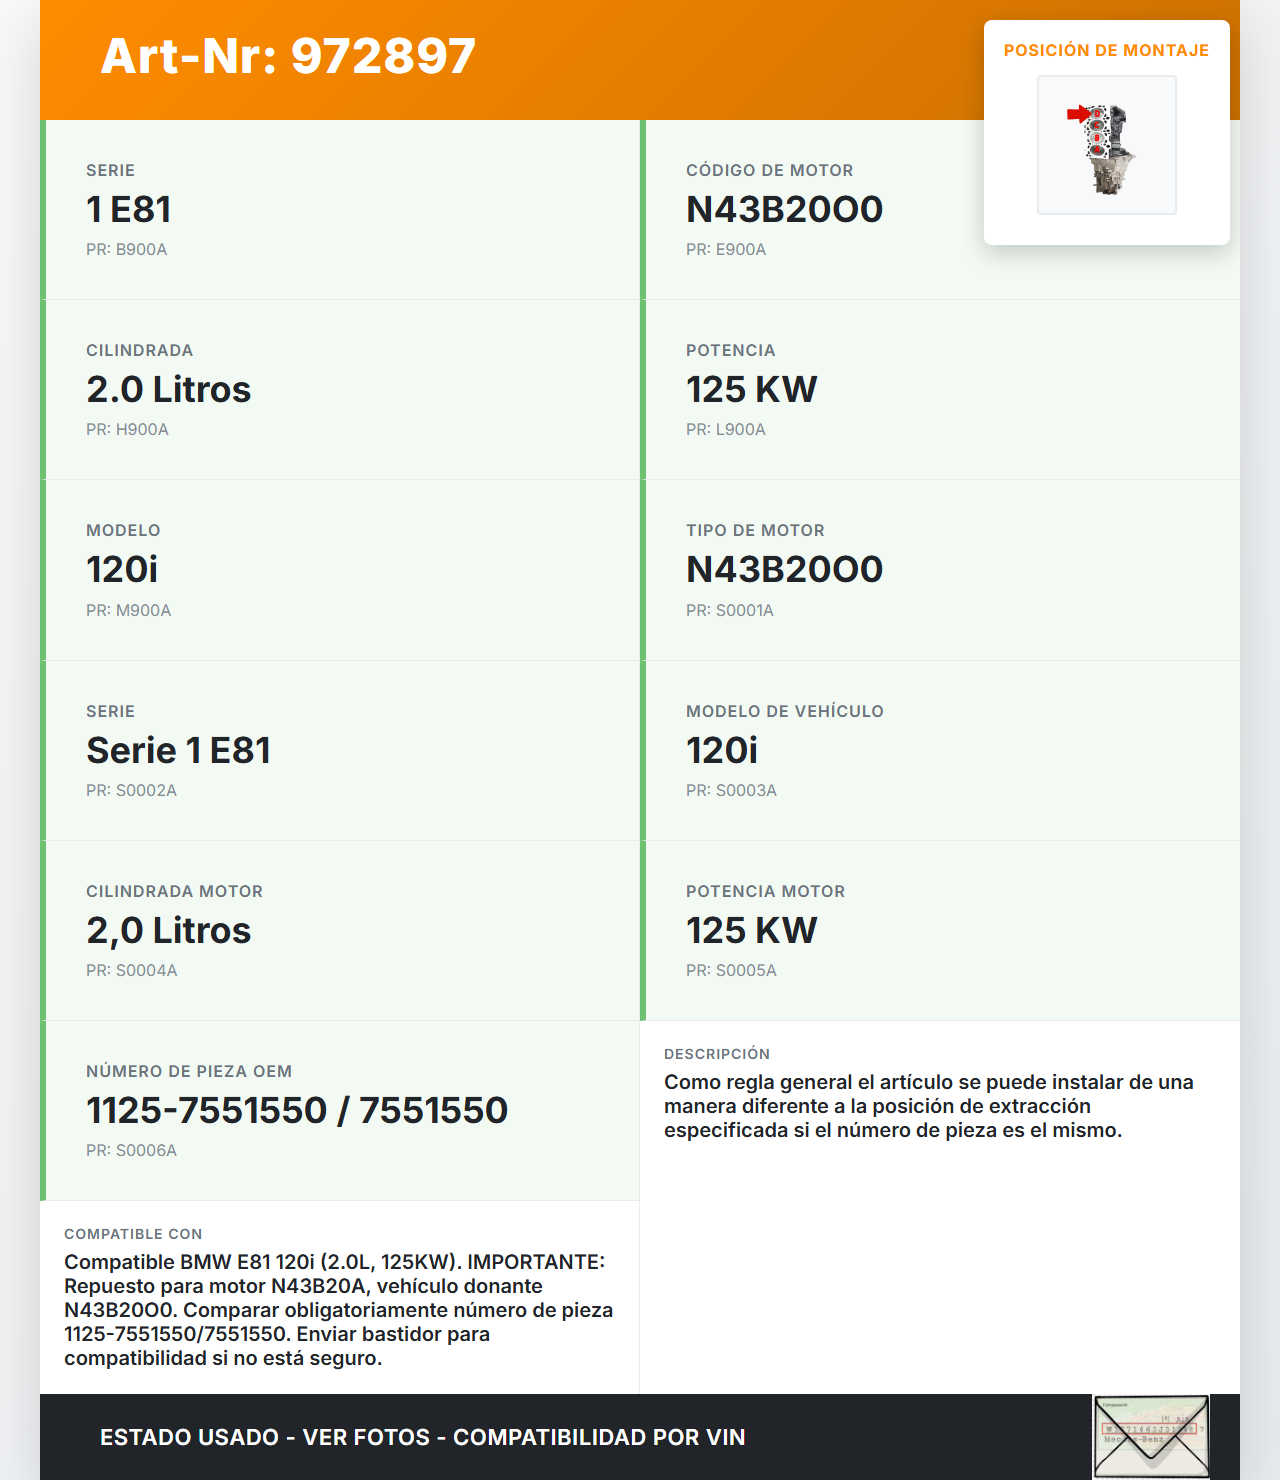1280x1481 pixels.
Task: Click the TIPO DE MOTOR N43B20OO value
Action: (x=784, y=569)
